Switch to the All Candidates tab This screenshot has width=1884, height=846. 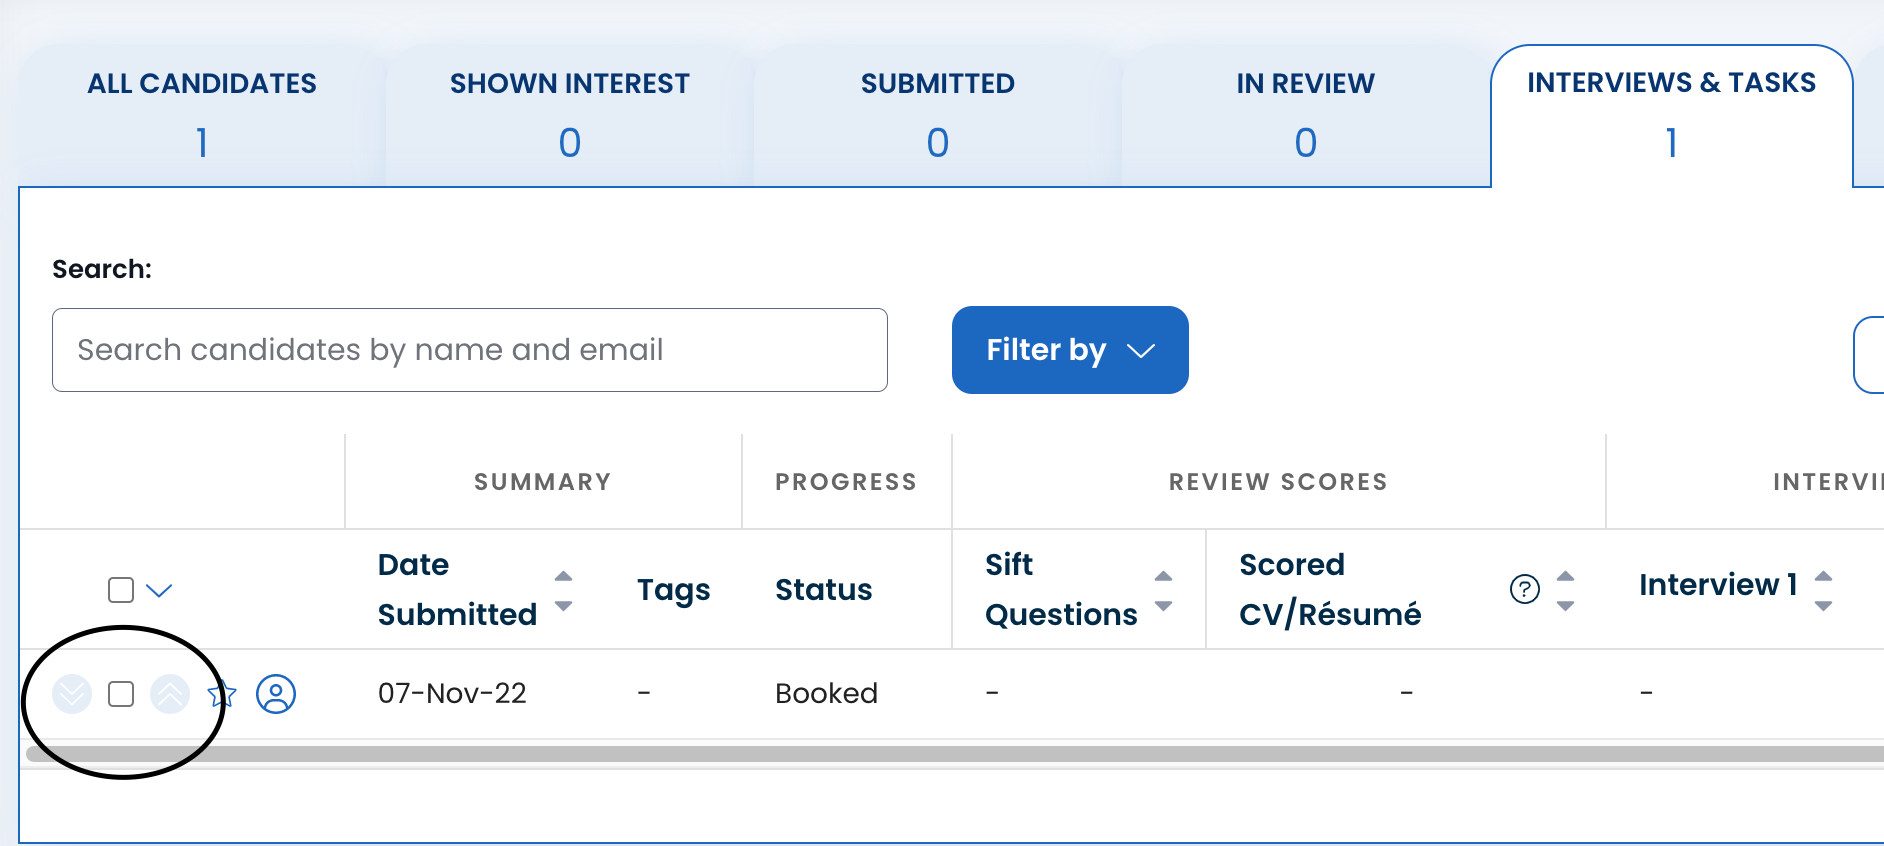[x=202, y=112]
